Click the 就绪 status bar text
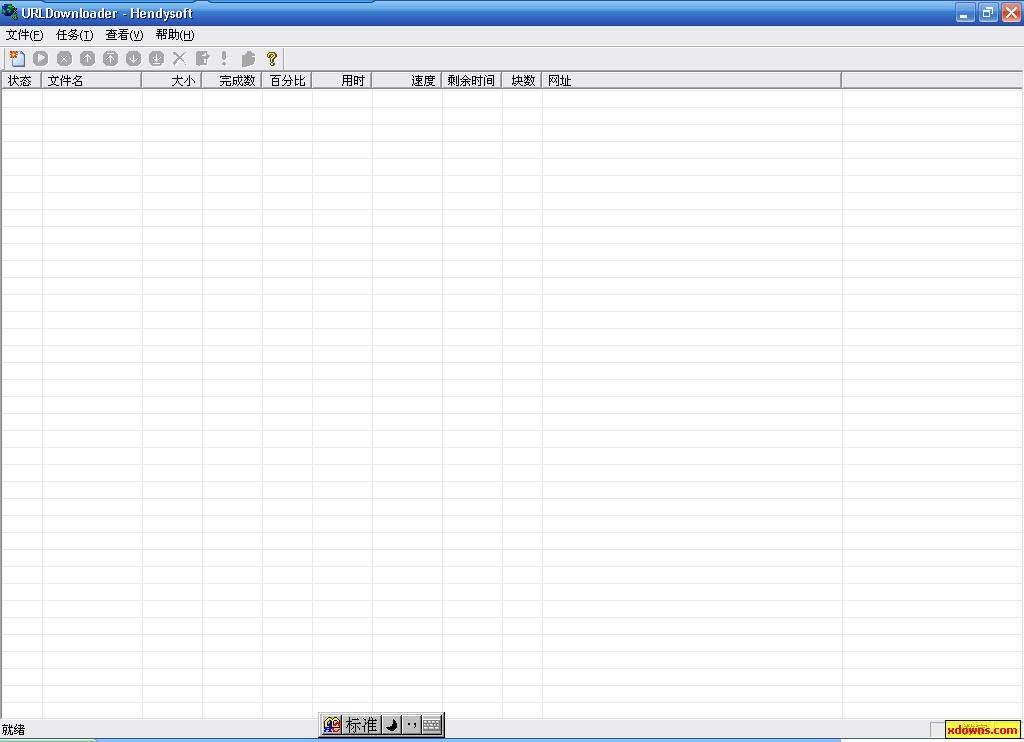Viewport: 1024px width, 742px height. point(13,730)
